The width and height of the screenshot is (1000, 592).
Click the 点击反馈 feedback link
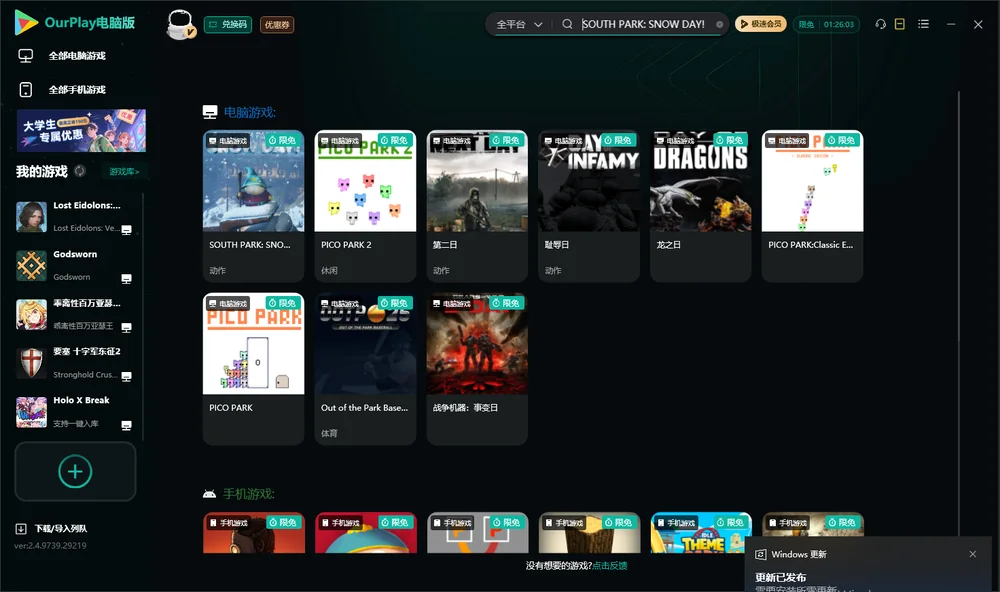tap(610, 566)
